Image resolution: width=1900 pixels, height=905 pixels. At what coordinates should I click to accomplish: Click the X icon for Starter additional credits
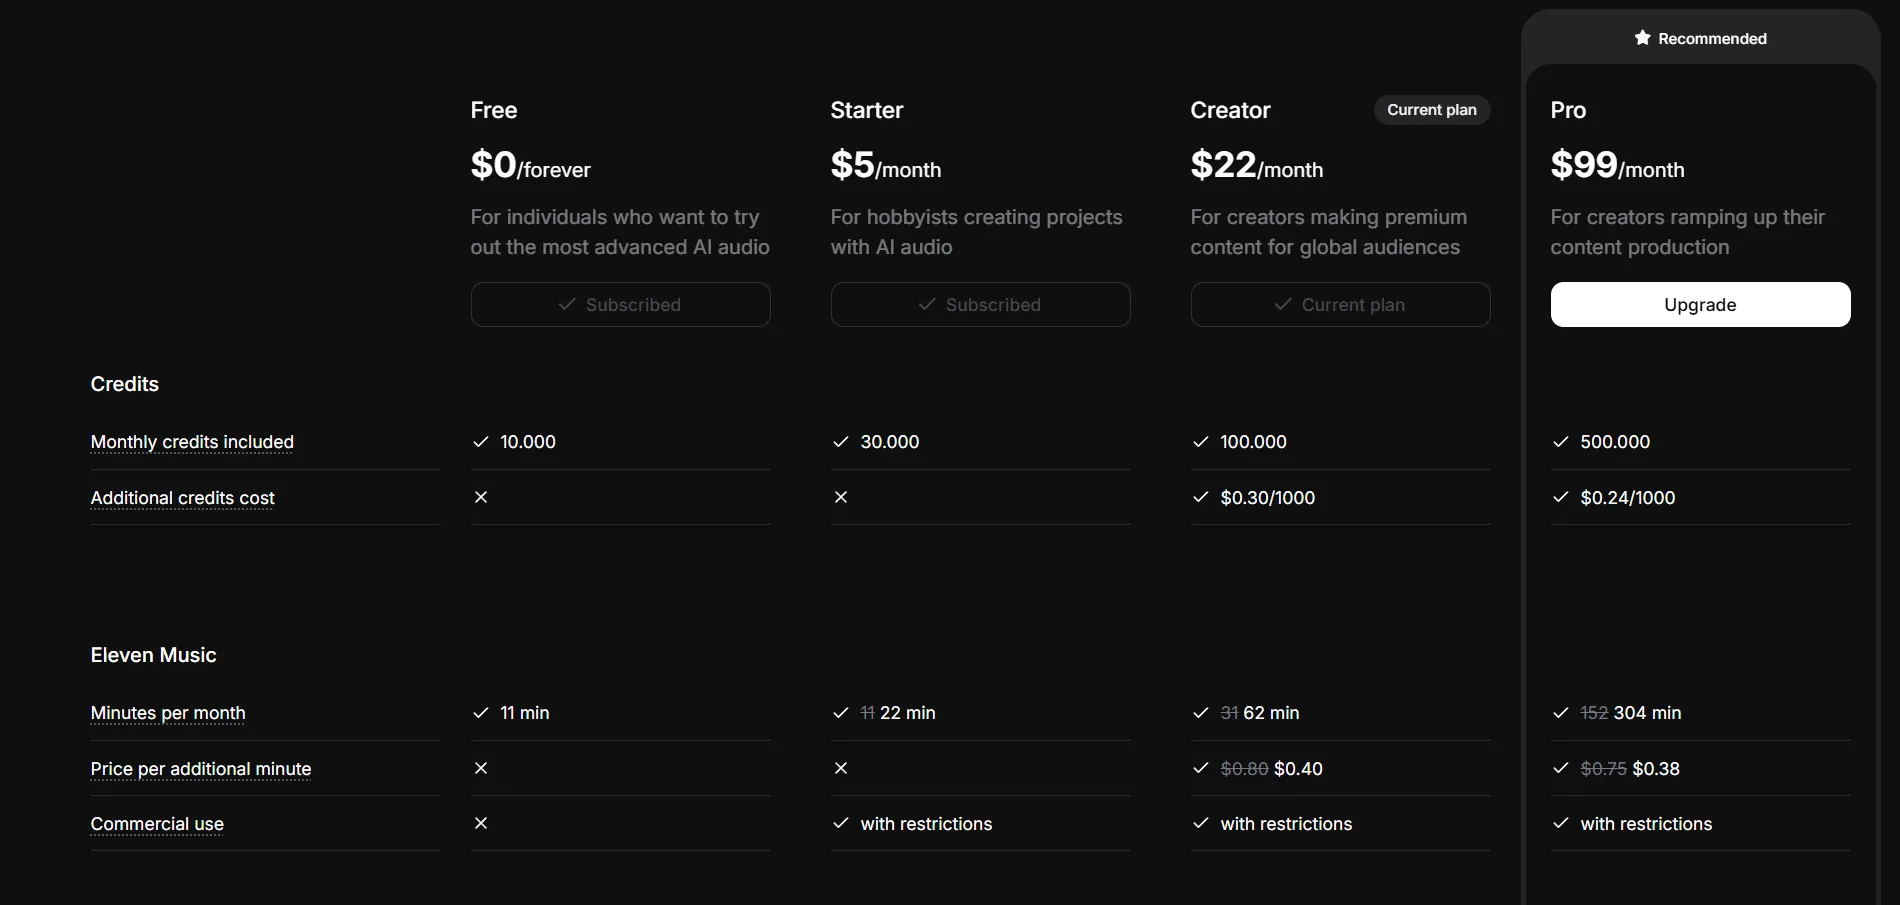(841, 497)
